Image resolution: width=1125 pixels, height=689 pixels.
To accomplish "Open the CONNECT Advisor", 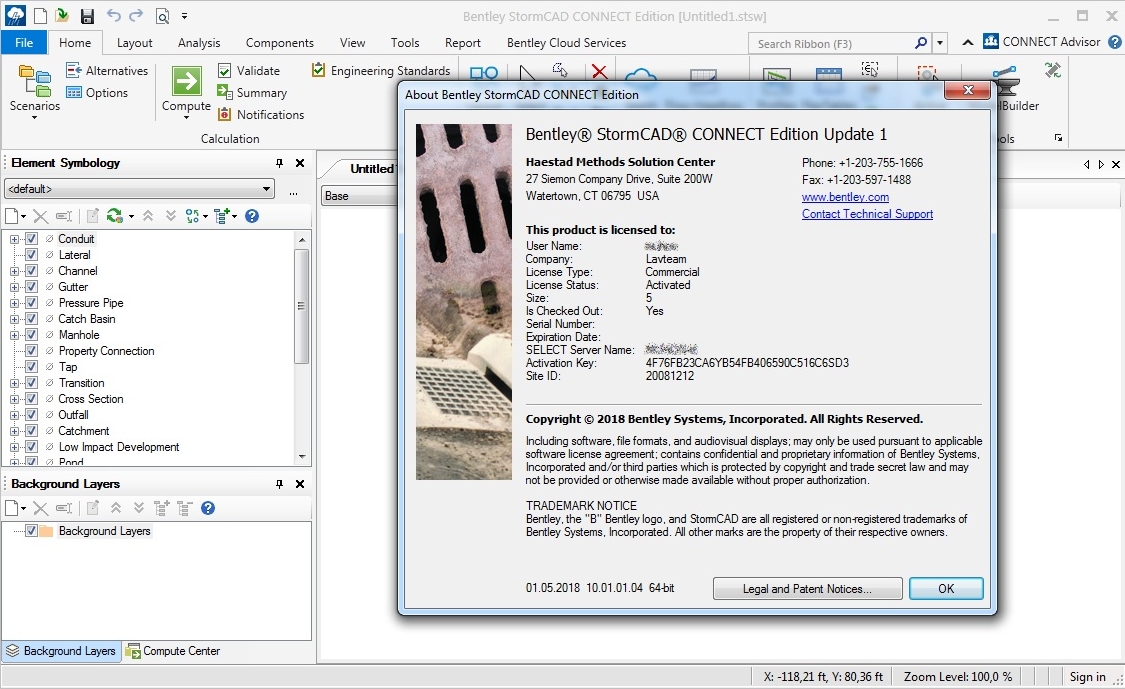I will point(1042,42).
